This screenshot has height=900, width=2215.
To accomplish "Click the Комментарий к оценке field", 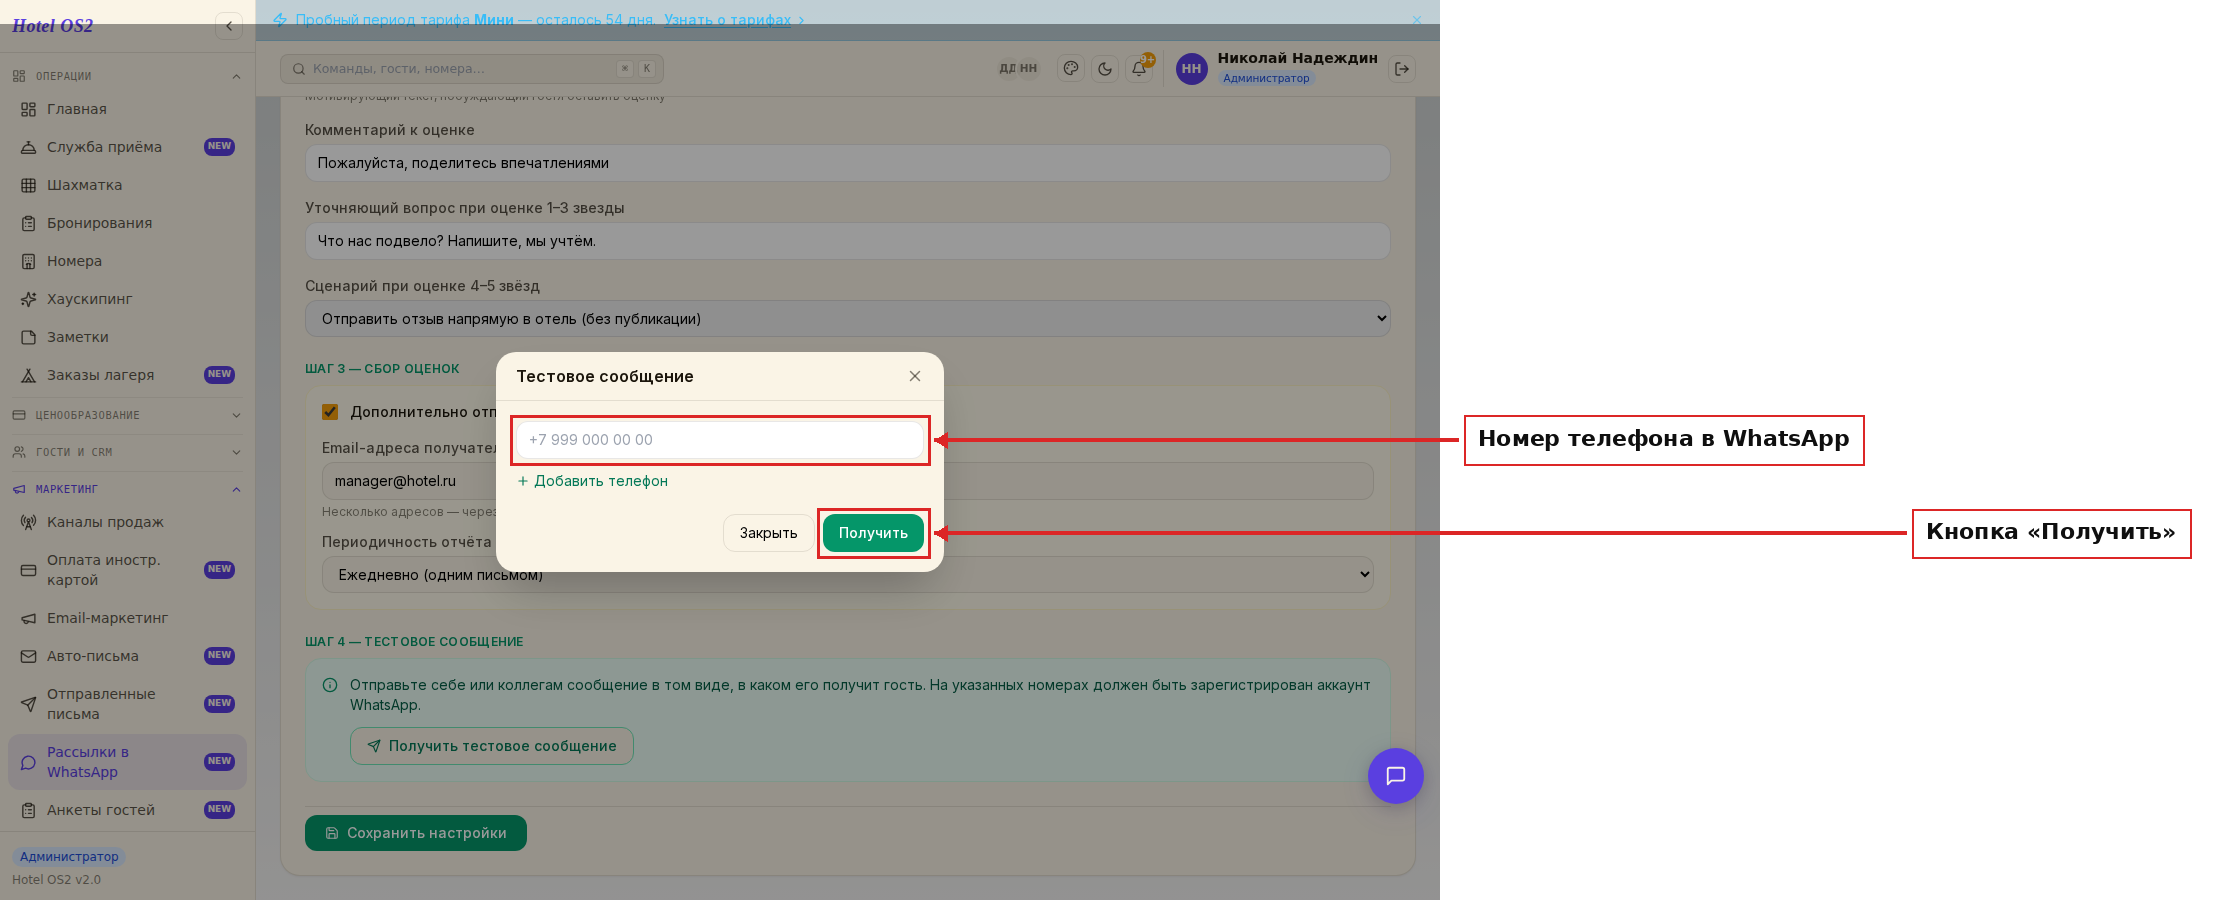I will click(847, 163).
